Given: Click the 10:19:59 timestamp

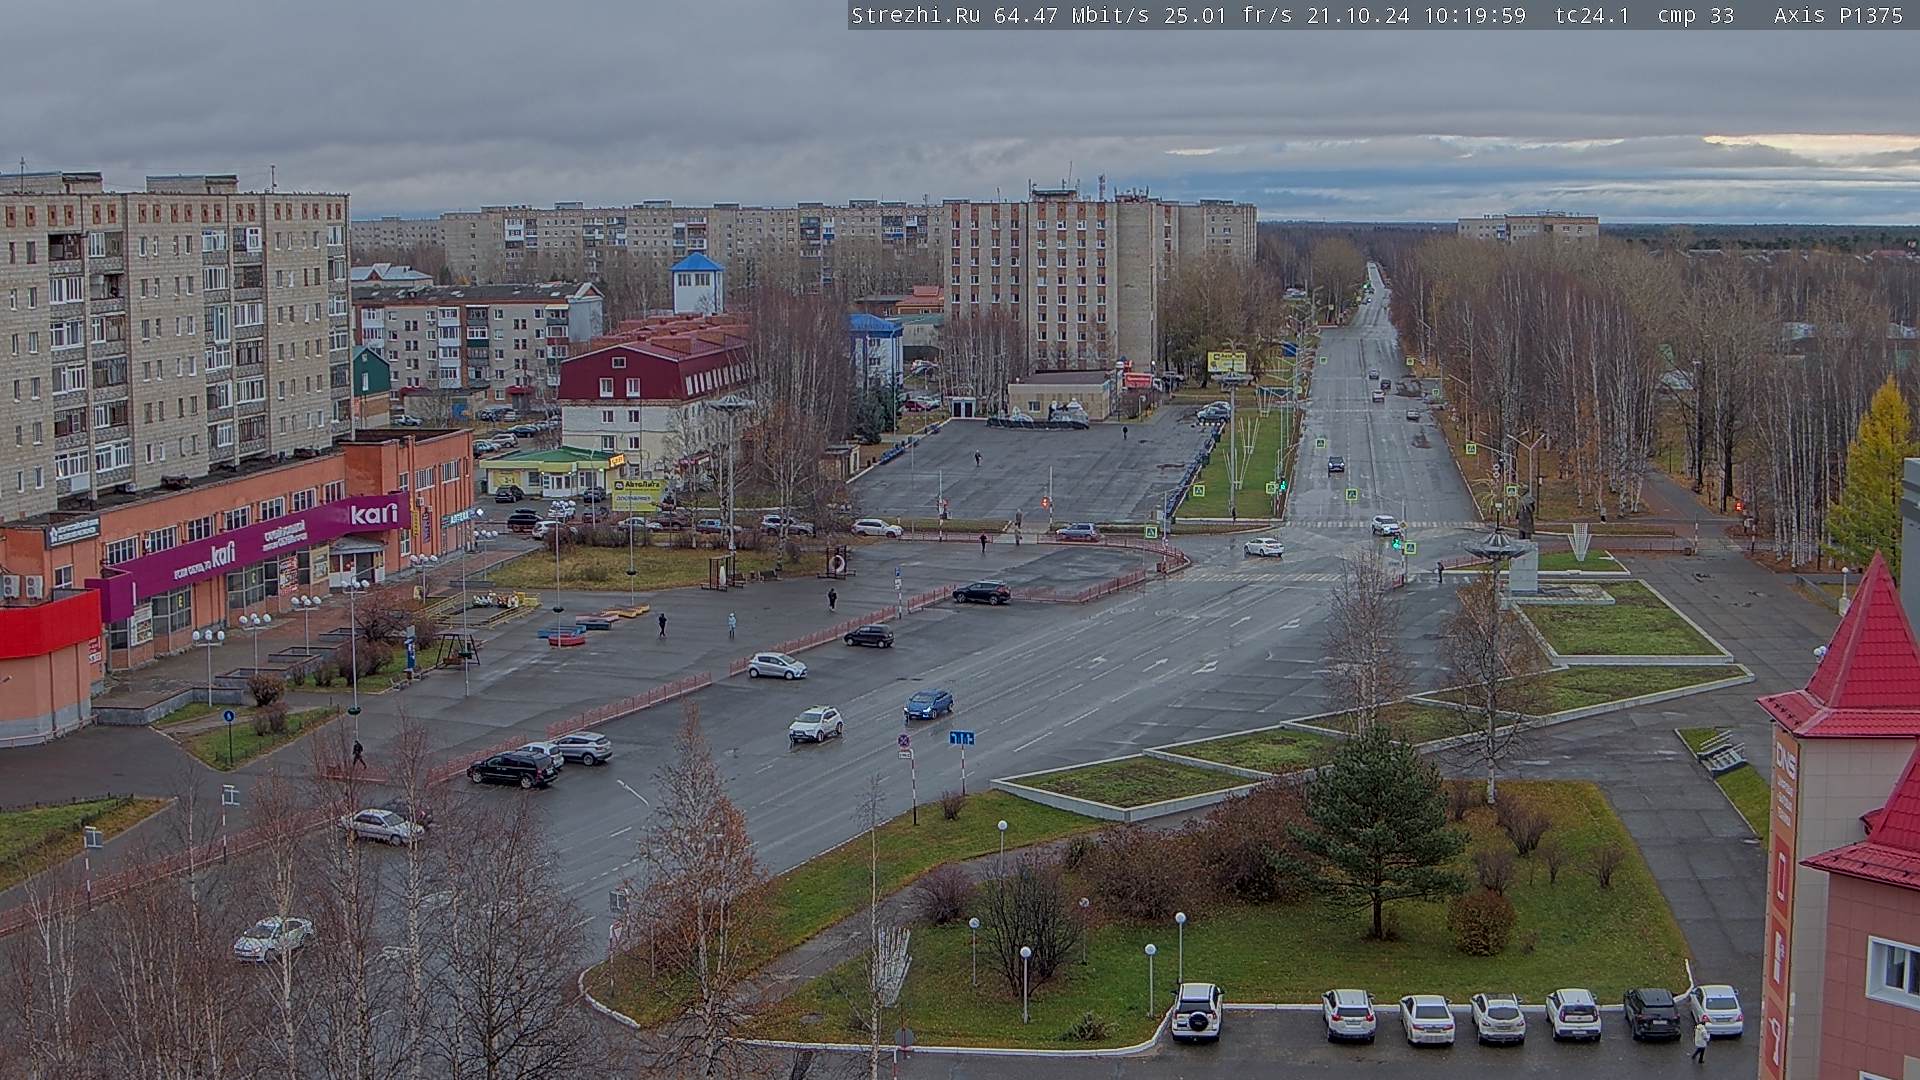Looking at the screenshot, I should 1475,15.
